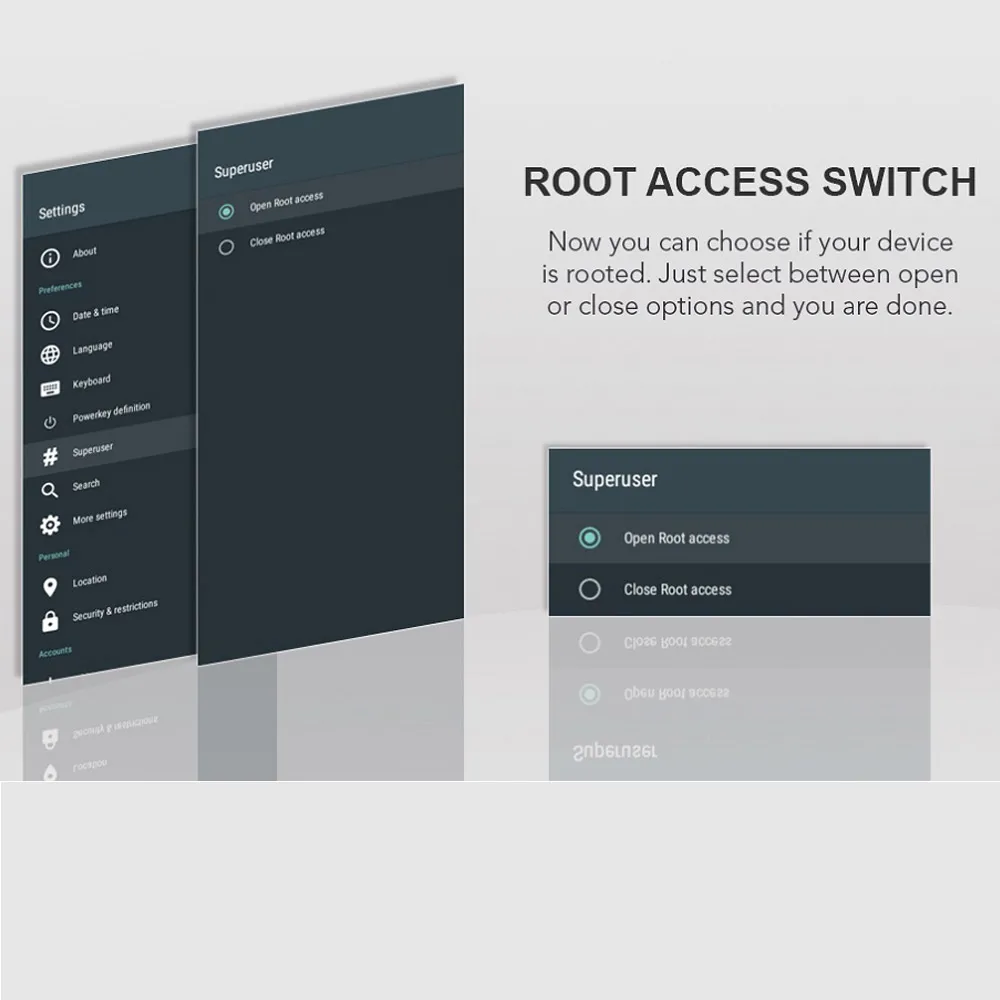Click the Superuser hash icon
1000x1000 pixels.
(x=50, y=456)
